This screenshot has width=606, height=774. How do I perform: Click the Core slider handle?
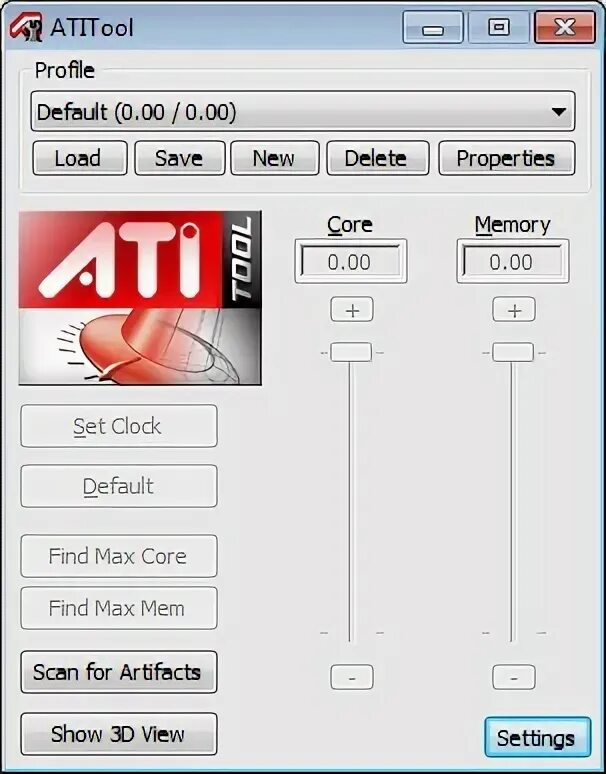(x=351, y=352)
